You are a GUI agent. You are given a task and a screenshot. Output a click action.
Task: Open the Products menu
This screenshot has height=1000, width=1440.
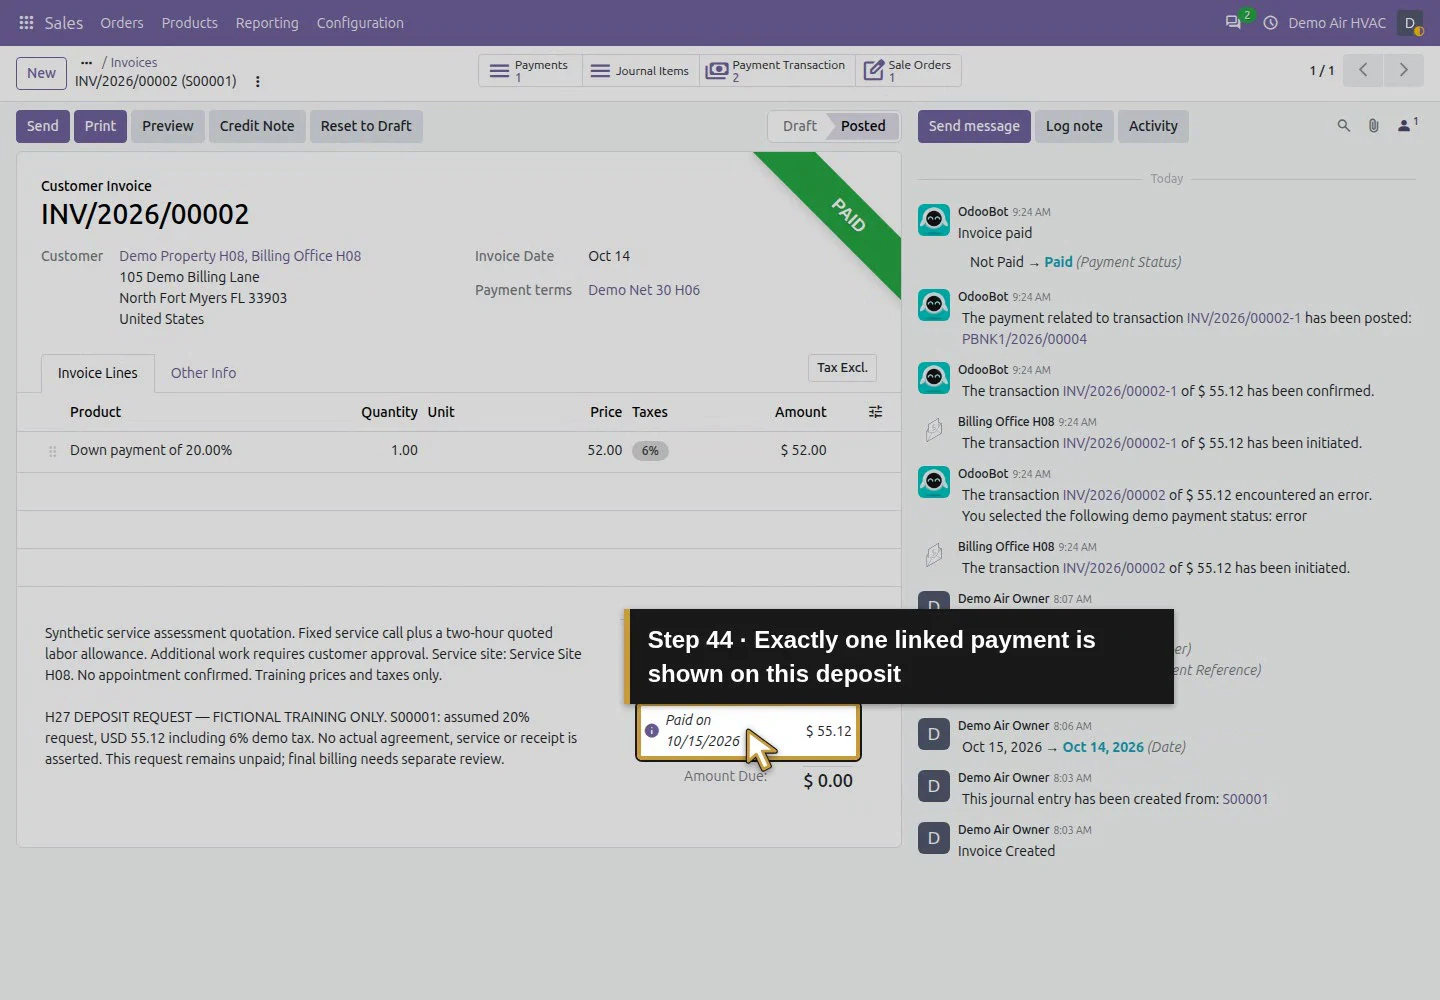(x=190, y=23)
